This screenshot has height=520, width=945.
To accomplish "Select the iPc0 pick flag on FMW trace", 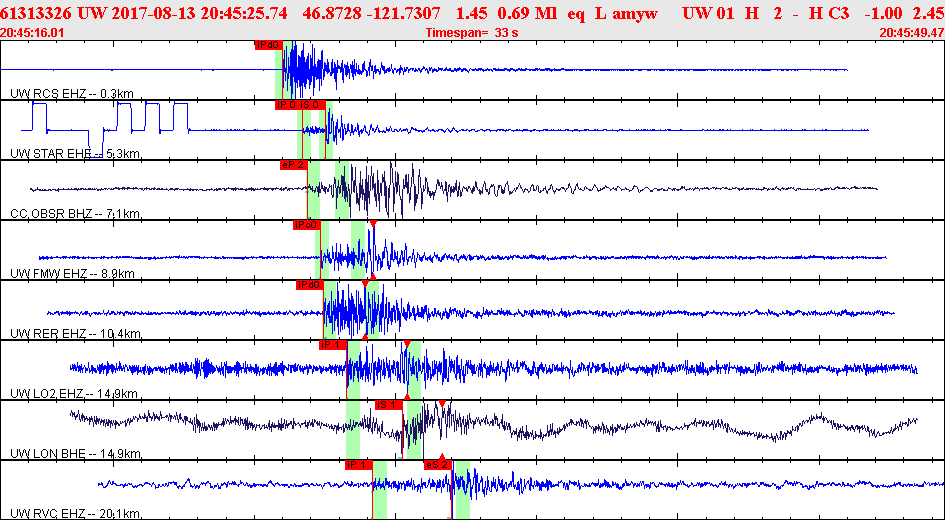I will coord(306,225).
